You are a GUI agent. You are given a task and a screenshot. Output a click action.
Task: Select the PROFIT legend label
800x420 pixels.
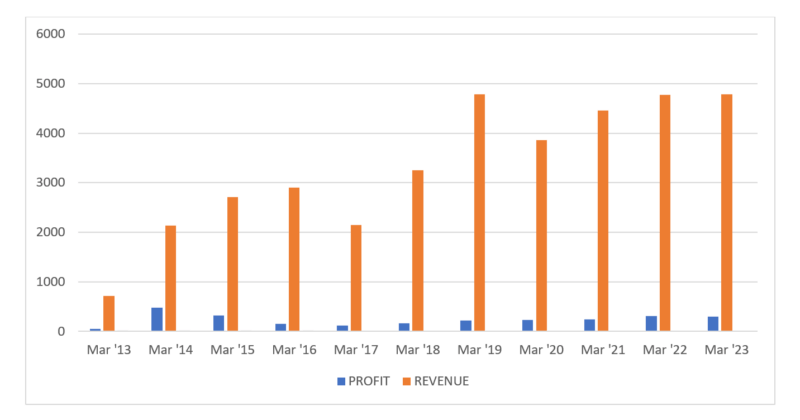click(x=370, y=381)
